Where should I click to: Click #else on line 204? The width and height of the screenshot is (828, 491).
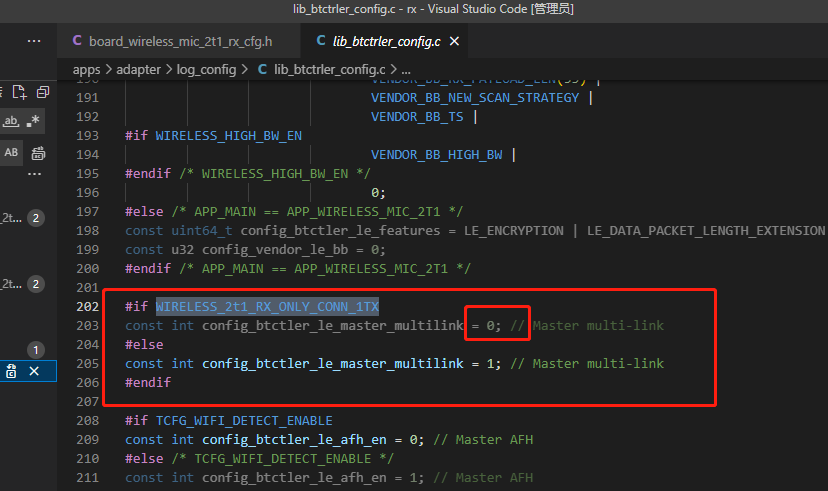[144, 345]
